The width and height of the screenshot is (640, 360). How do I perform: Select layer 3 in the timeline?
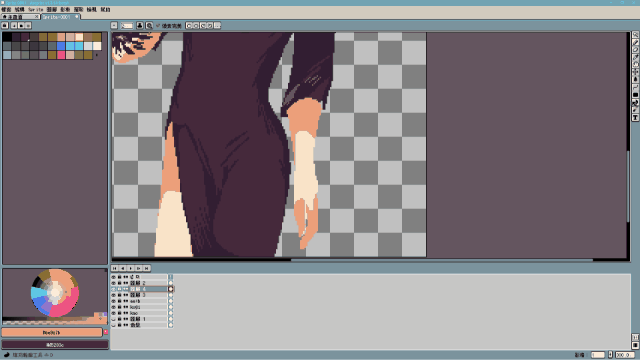[x=148, y=295]
